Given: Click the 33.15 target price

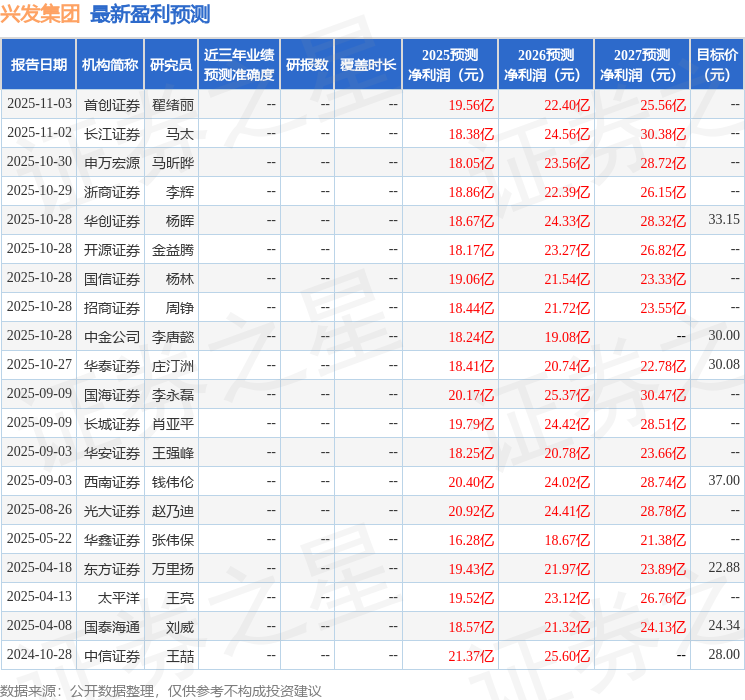Looking at the screenshot, I should (724, 220).
